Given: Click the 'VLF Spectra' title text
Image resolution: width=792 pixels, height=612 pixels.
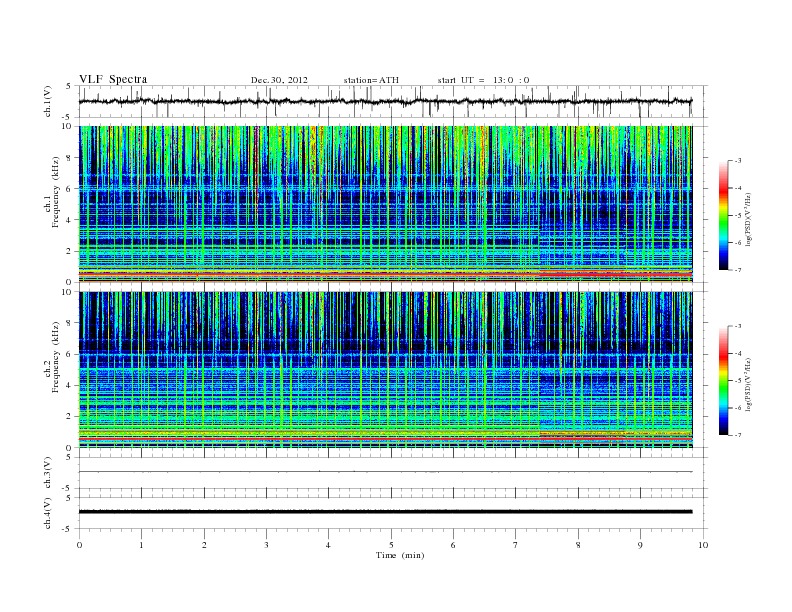Looking at the screenshot, I should pyautogui.click(x=113, y=79).
